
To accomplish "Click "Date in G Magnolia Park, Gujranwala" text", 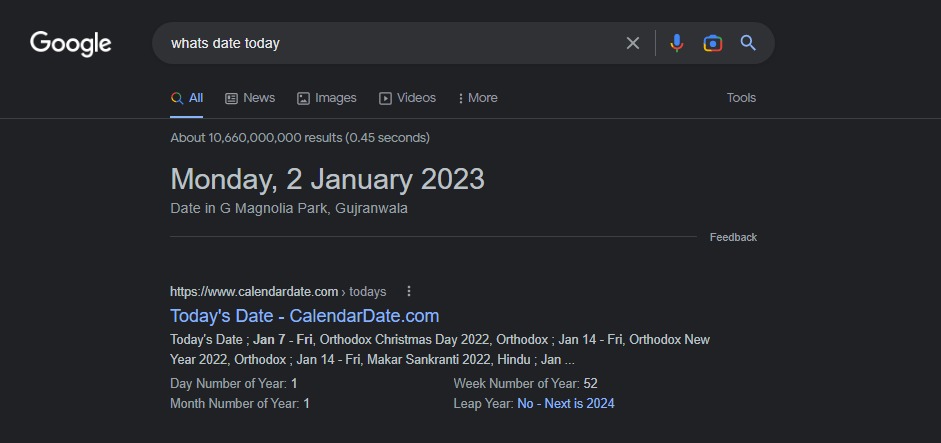I will tap(289, 209).
